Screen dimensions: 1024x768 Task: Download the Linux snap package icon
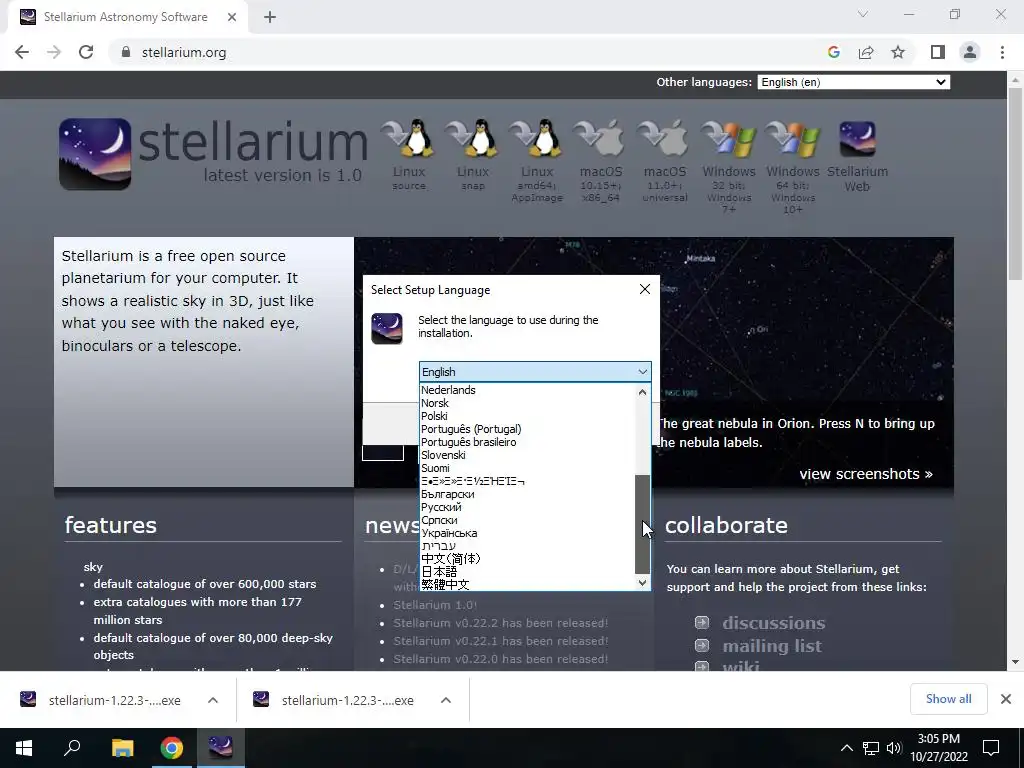tap(473, 138)
